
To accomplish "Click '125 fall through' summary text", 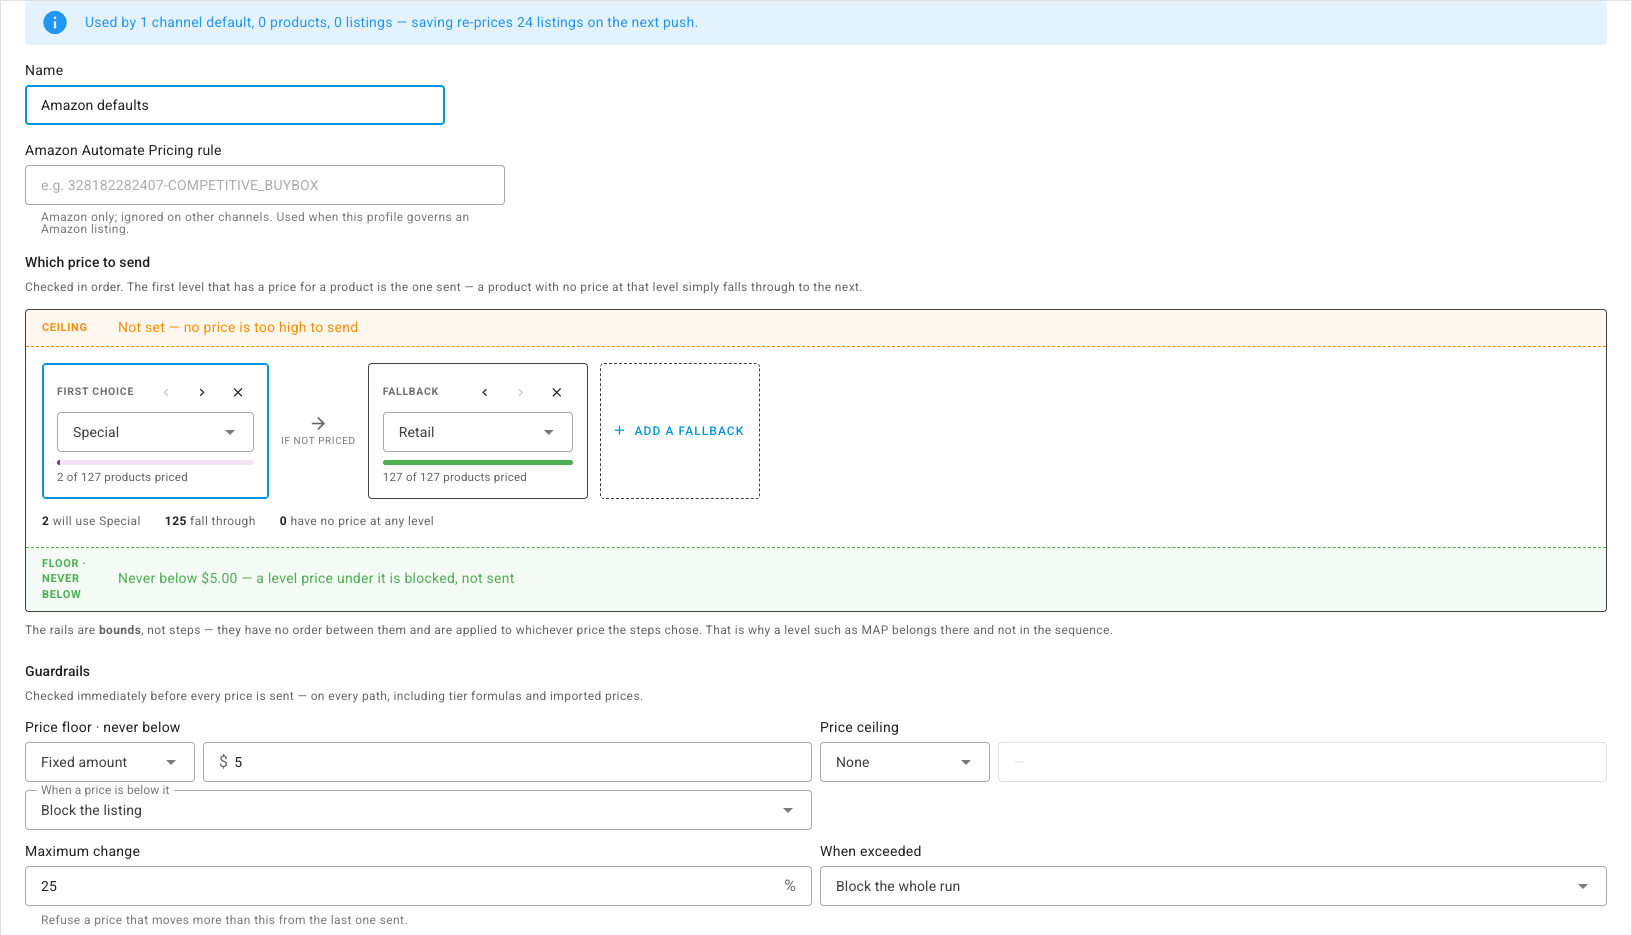I will tap(210, 521).
